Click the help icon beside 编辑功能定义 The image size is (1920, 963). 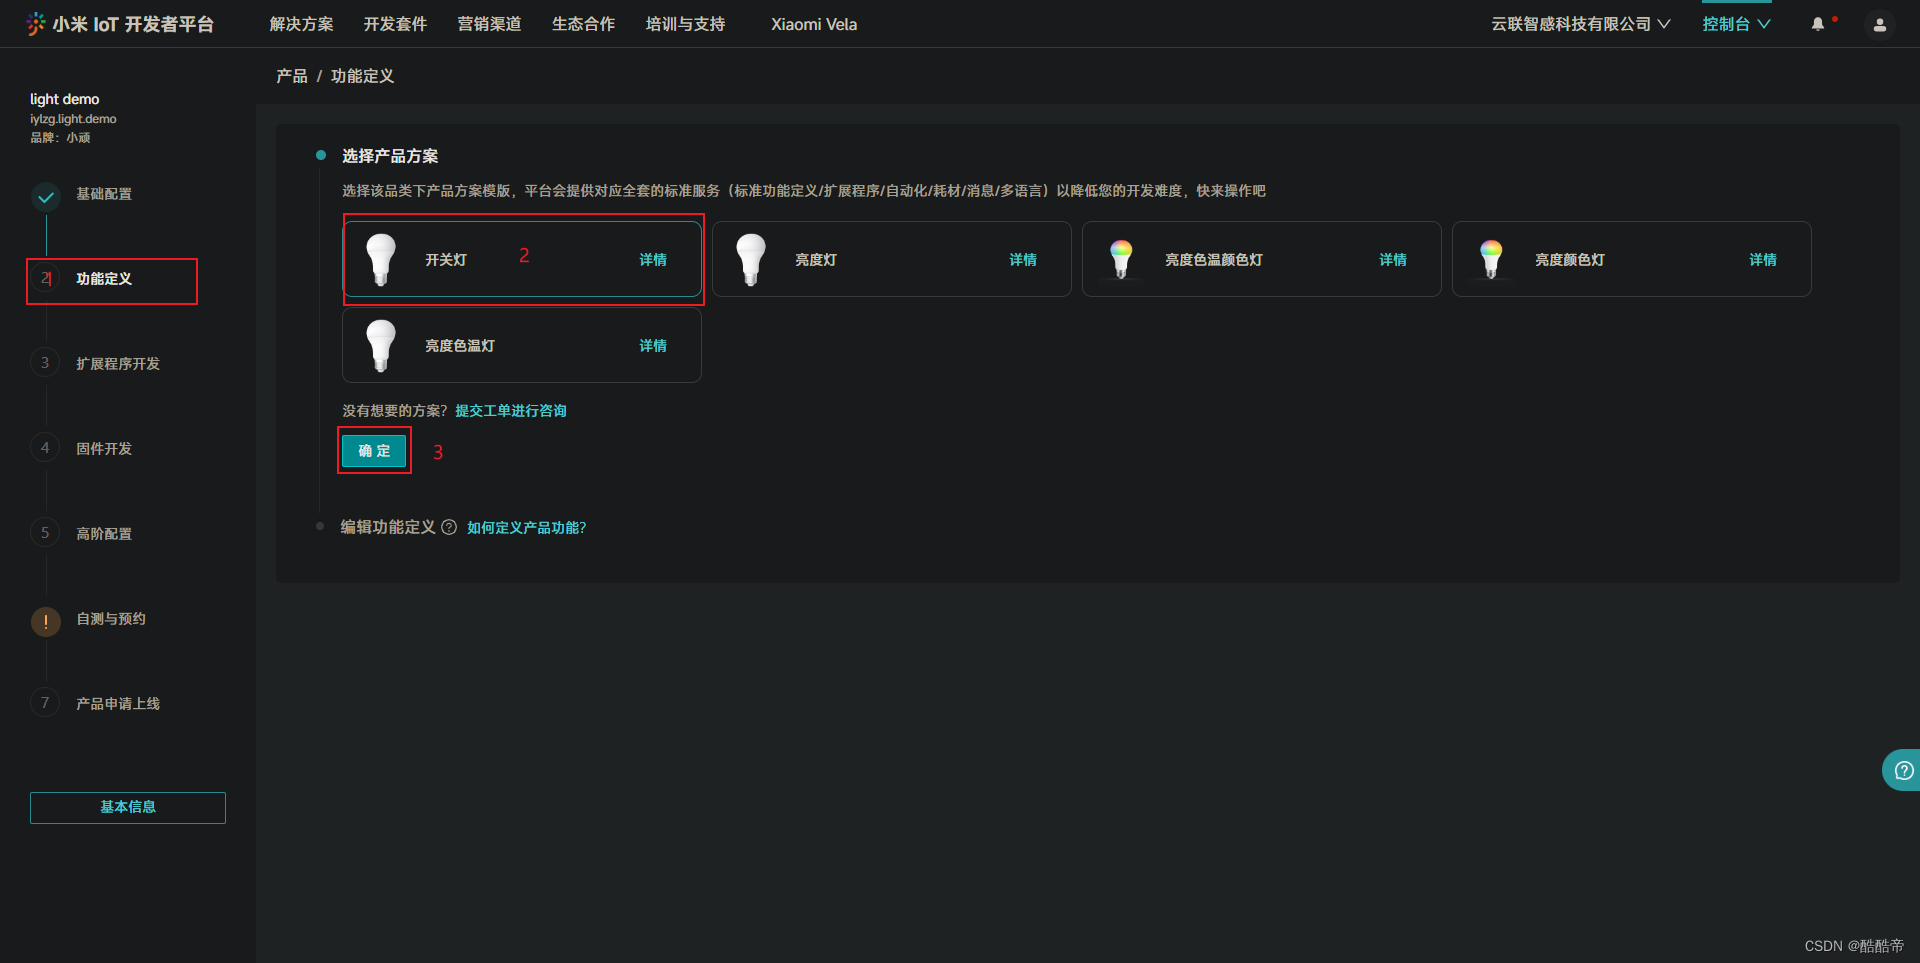449,527
